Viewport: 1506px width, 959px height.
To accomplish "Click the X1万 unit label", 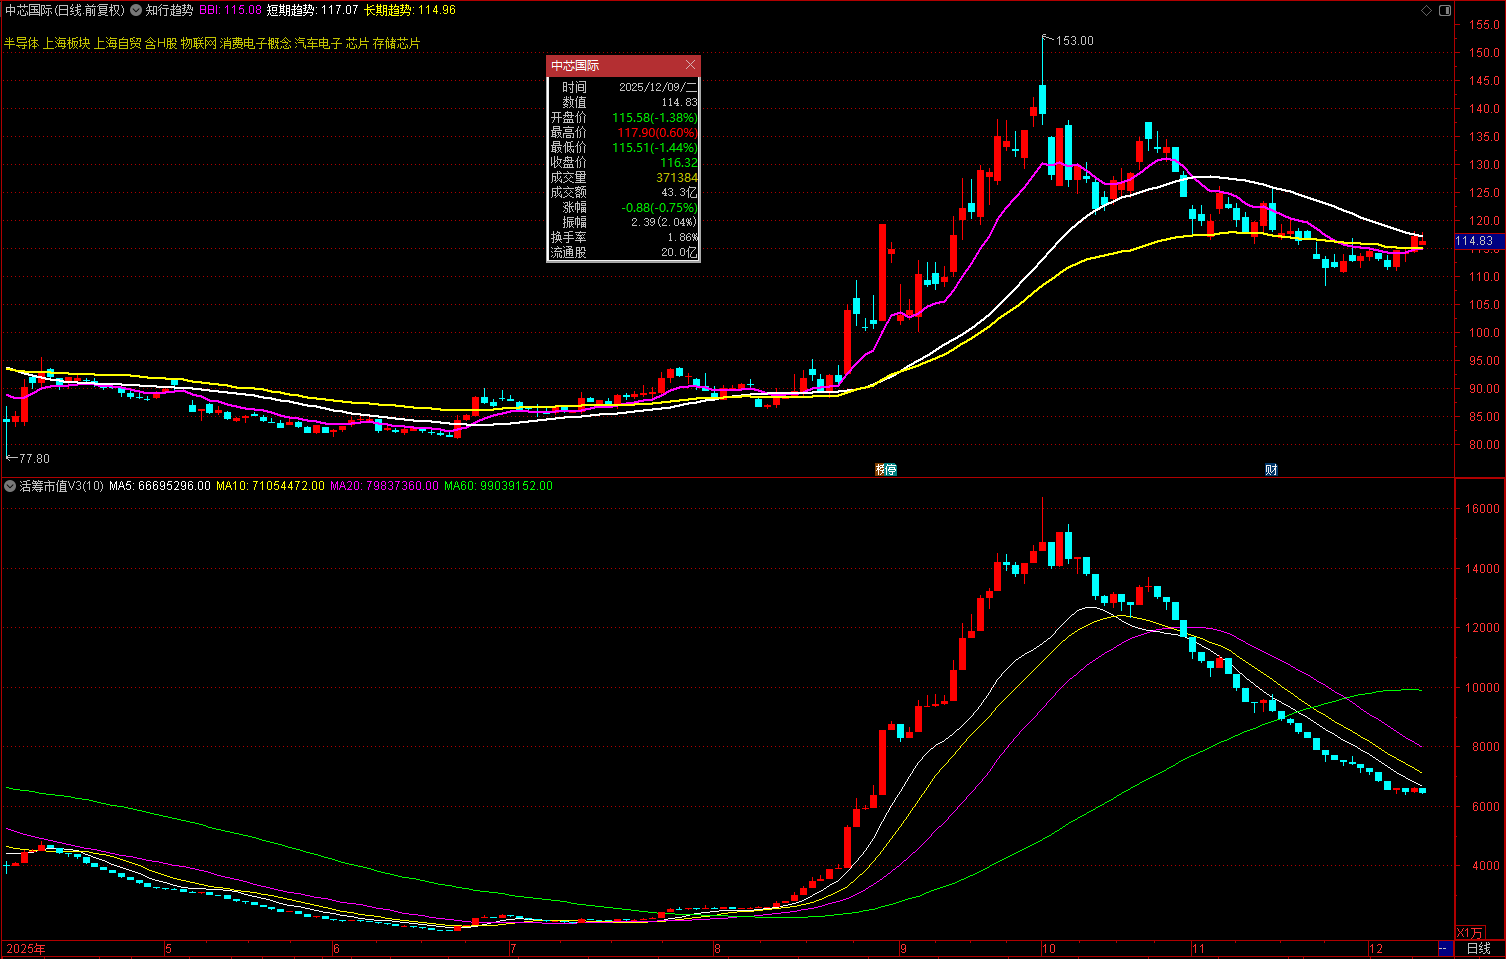I will [x=1470, y=933].
